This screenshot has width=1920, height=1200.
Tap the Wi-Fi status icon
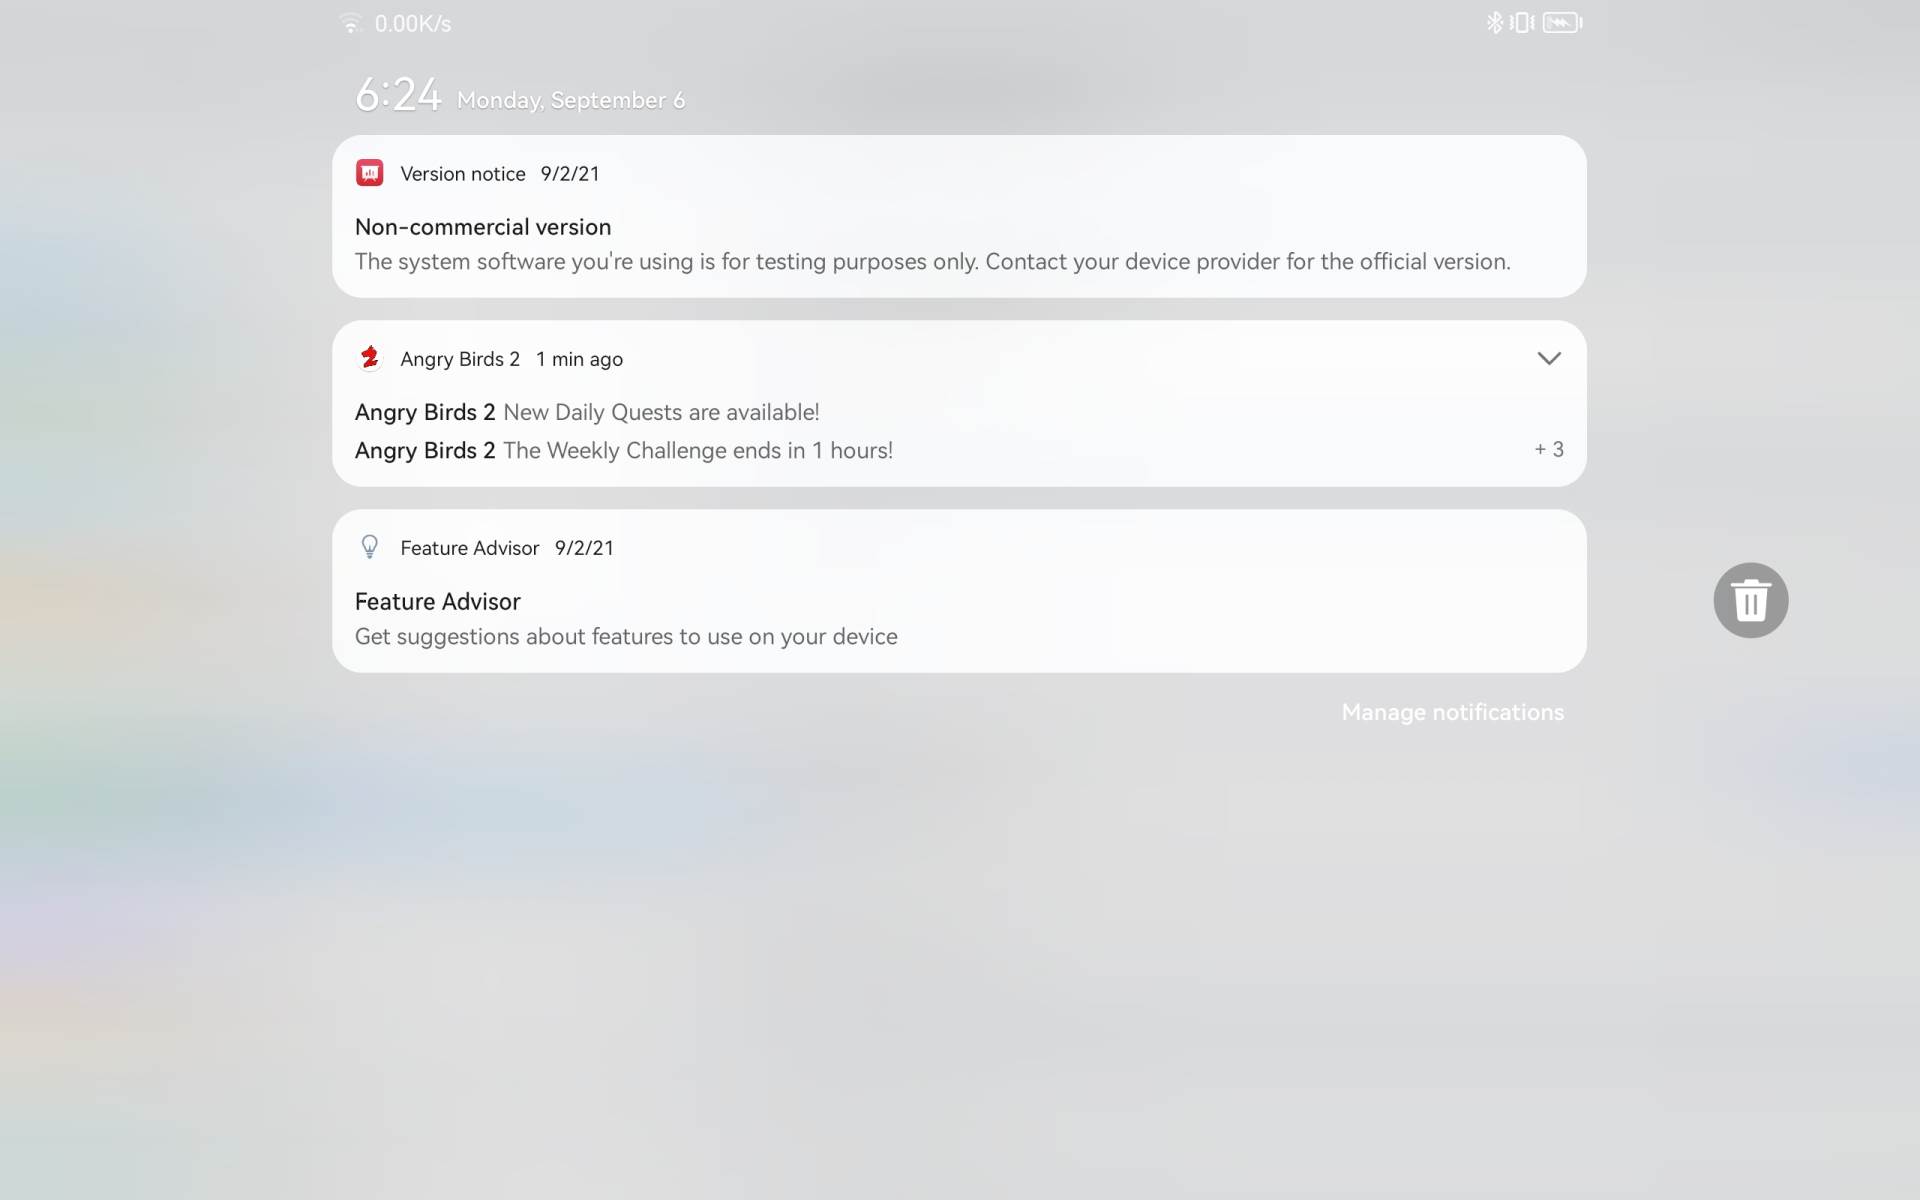click(350, 23)
